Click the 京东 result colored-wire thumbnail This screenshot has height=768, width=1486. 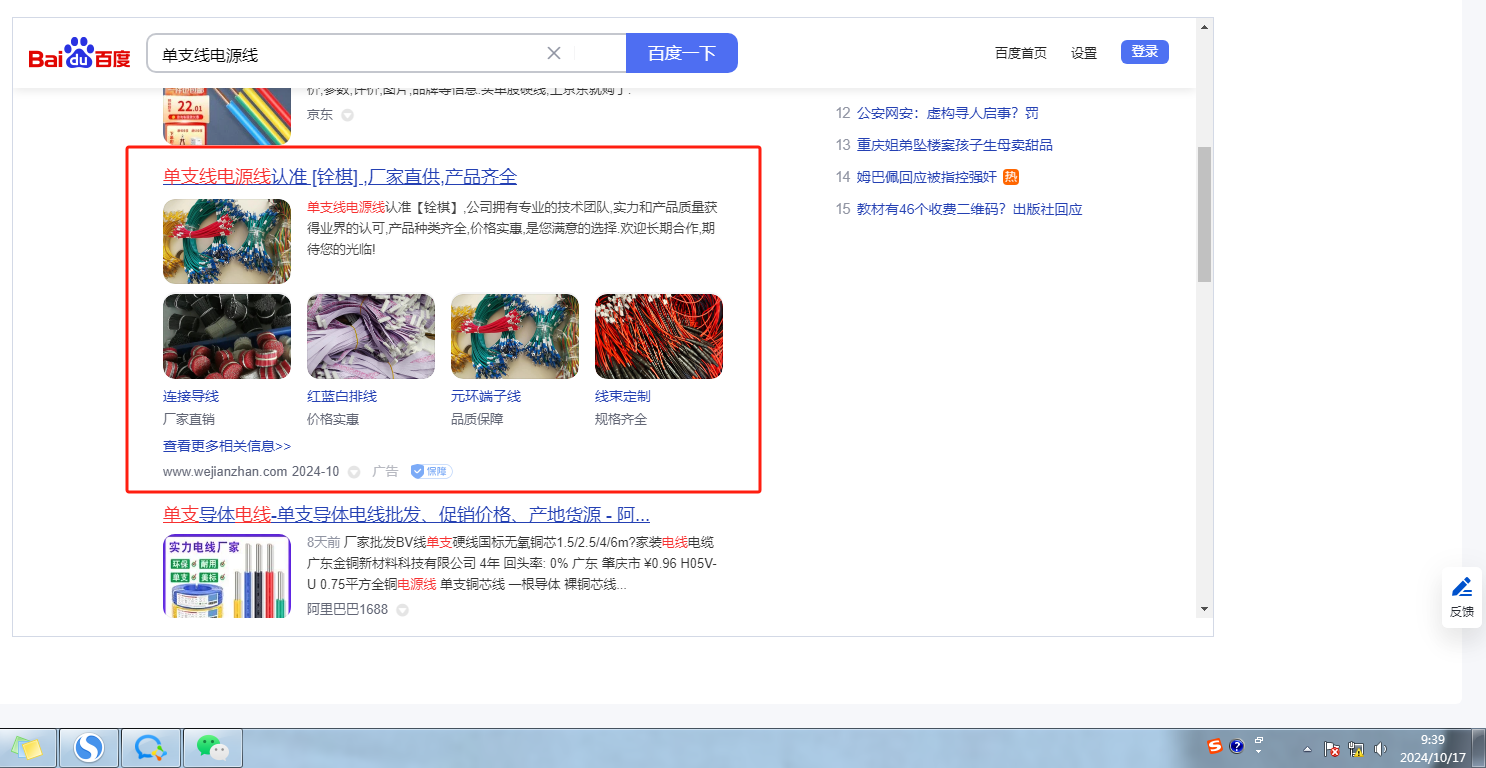(x=227, y=116)
